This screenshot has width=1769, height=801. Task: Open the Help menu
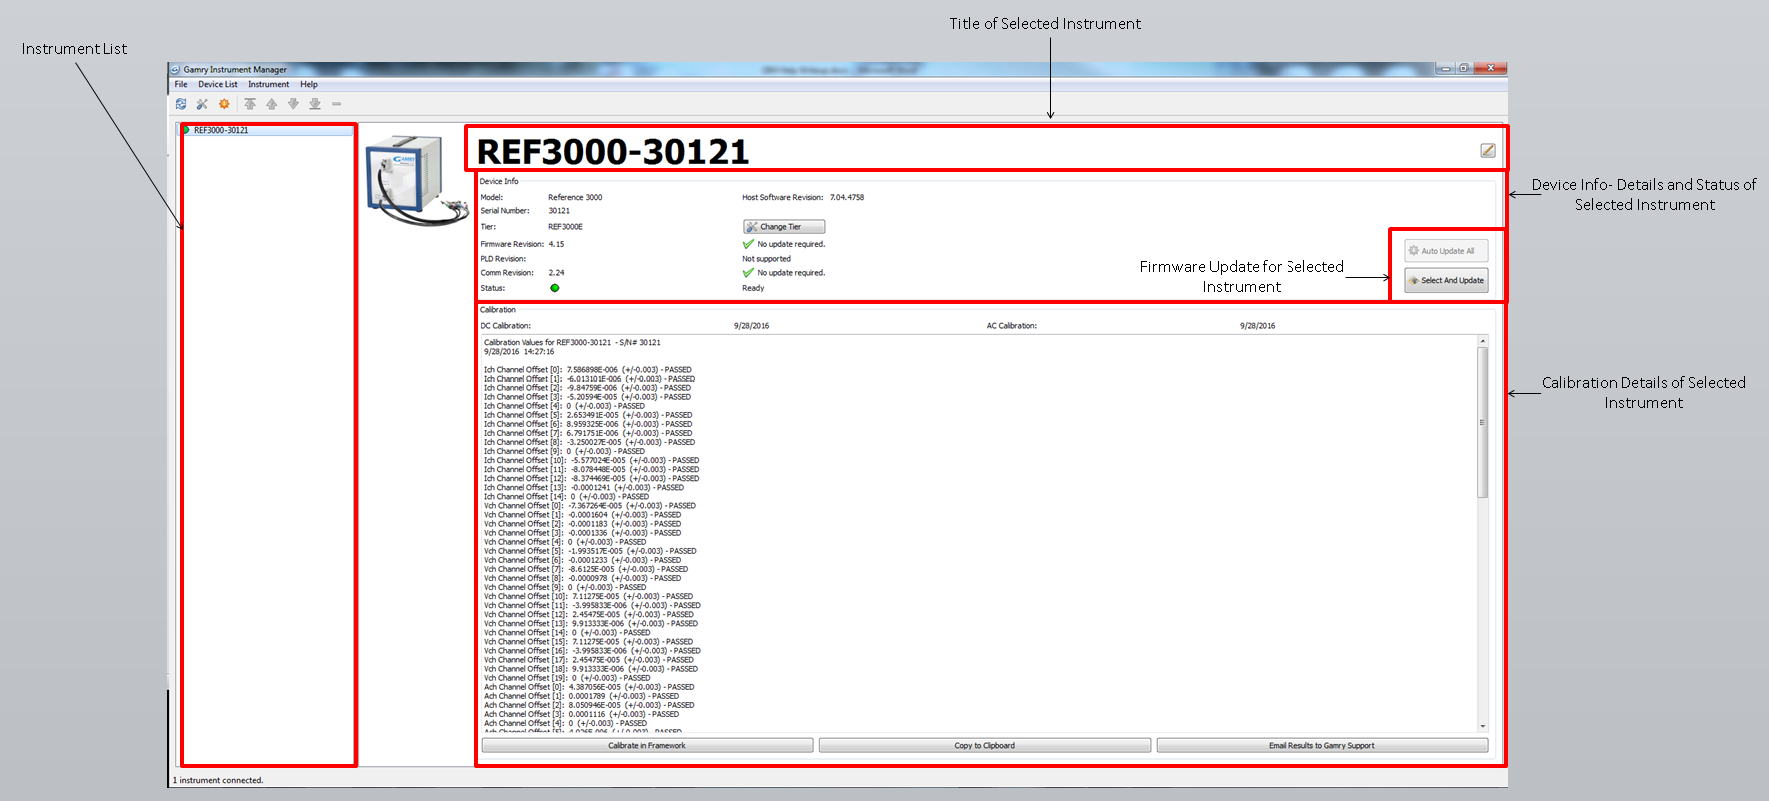click(x=309, y=85)
